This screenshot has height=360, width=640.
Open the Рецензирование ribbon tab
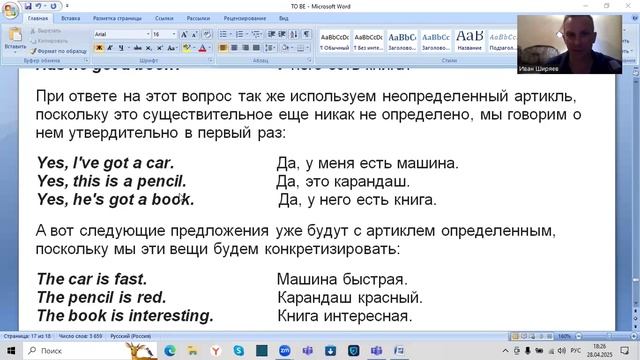click(245, 18)
